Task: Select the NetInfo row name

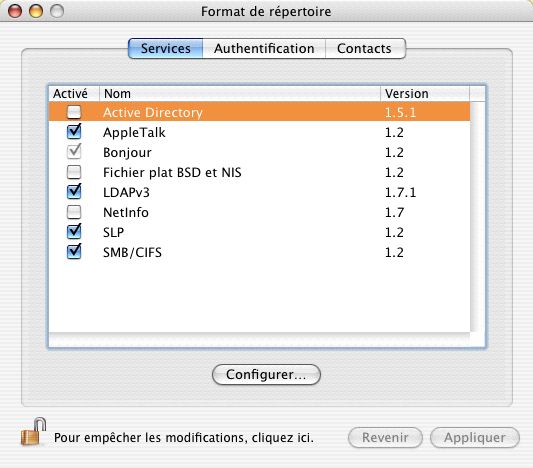Action: click(x=126, y=212)
